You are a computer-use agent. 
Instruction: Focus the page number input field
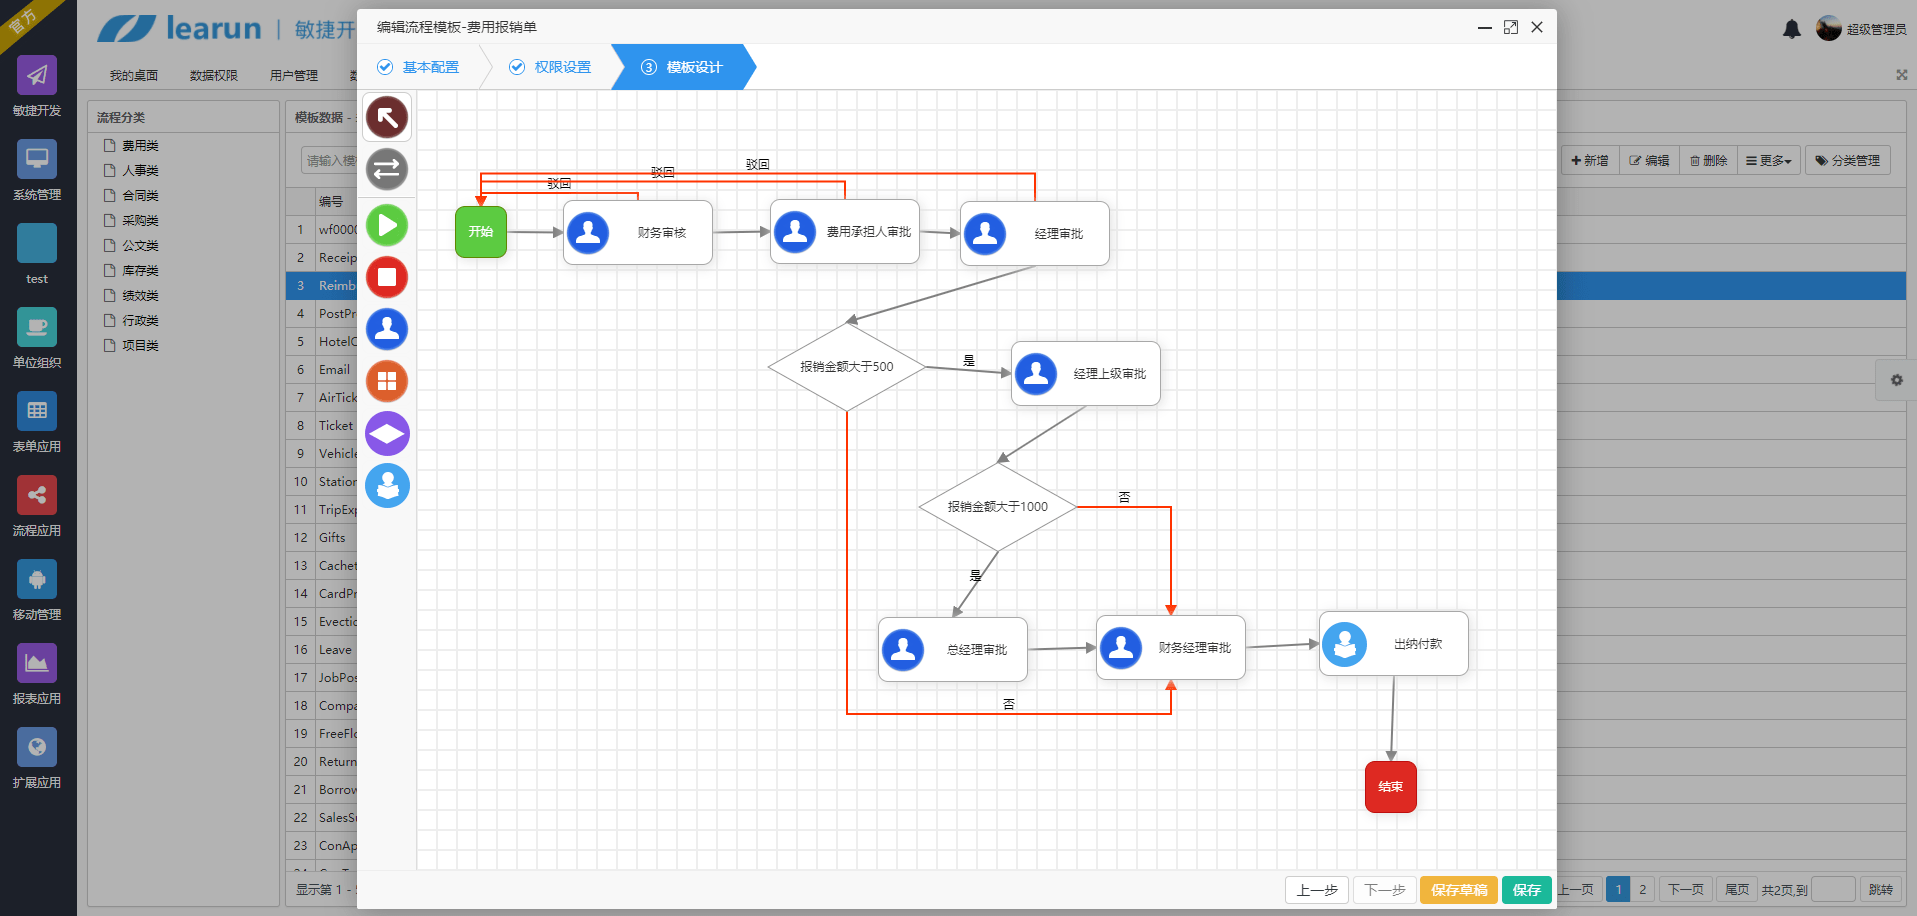click(x=1833, y=889)
